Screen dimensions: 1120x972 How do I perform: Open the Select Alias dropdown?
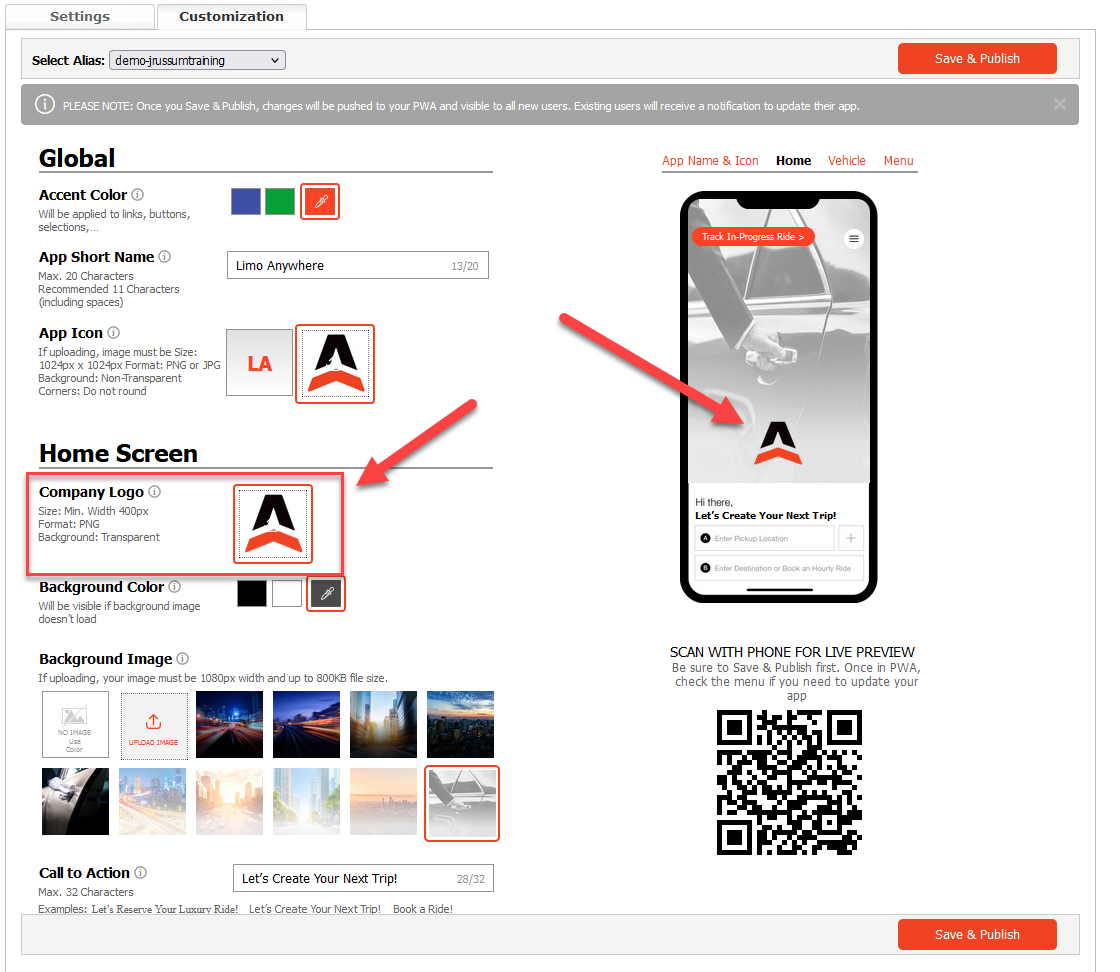[x=197, y=61]
